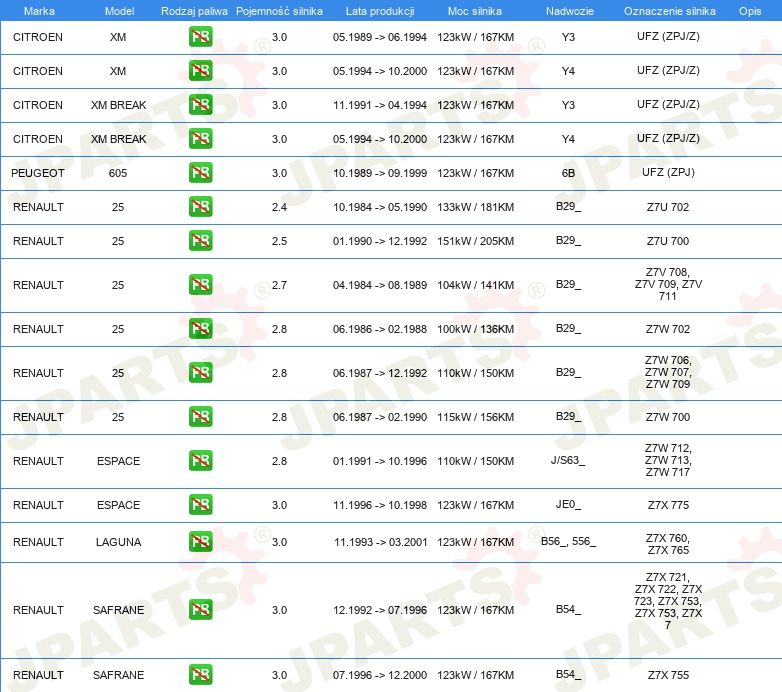The height and width of the screenshot is (692, 782).
Task: Select body code 6B
Action: (569, 173)
